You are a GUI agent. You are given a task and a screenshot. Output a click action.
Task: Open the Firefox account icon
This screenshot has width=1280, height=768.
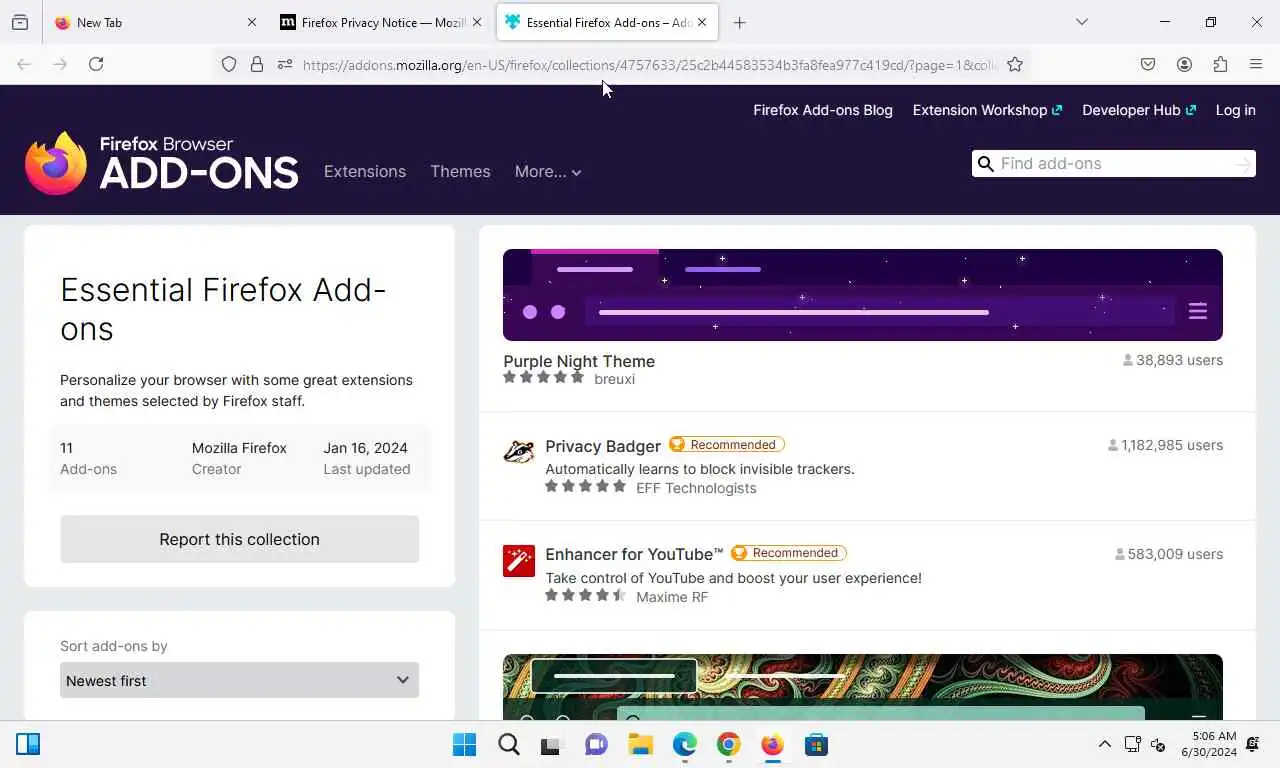(x=1184, y=64)
